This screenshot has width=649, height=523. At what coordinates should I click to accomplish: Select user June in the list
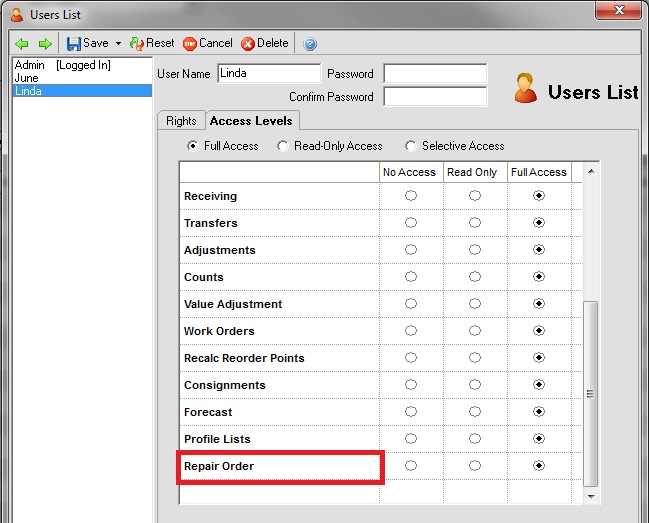26,78
